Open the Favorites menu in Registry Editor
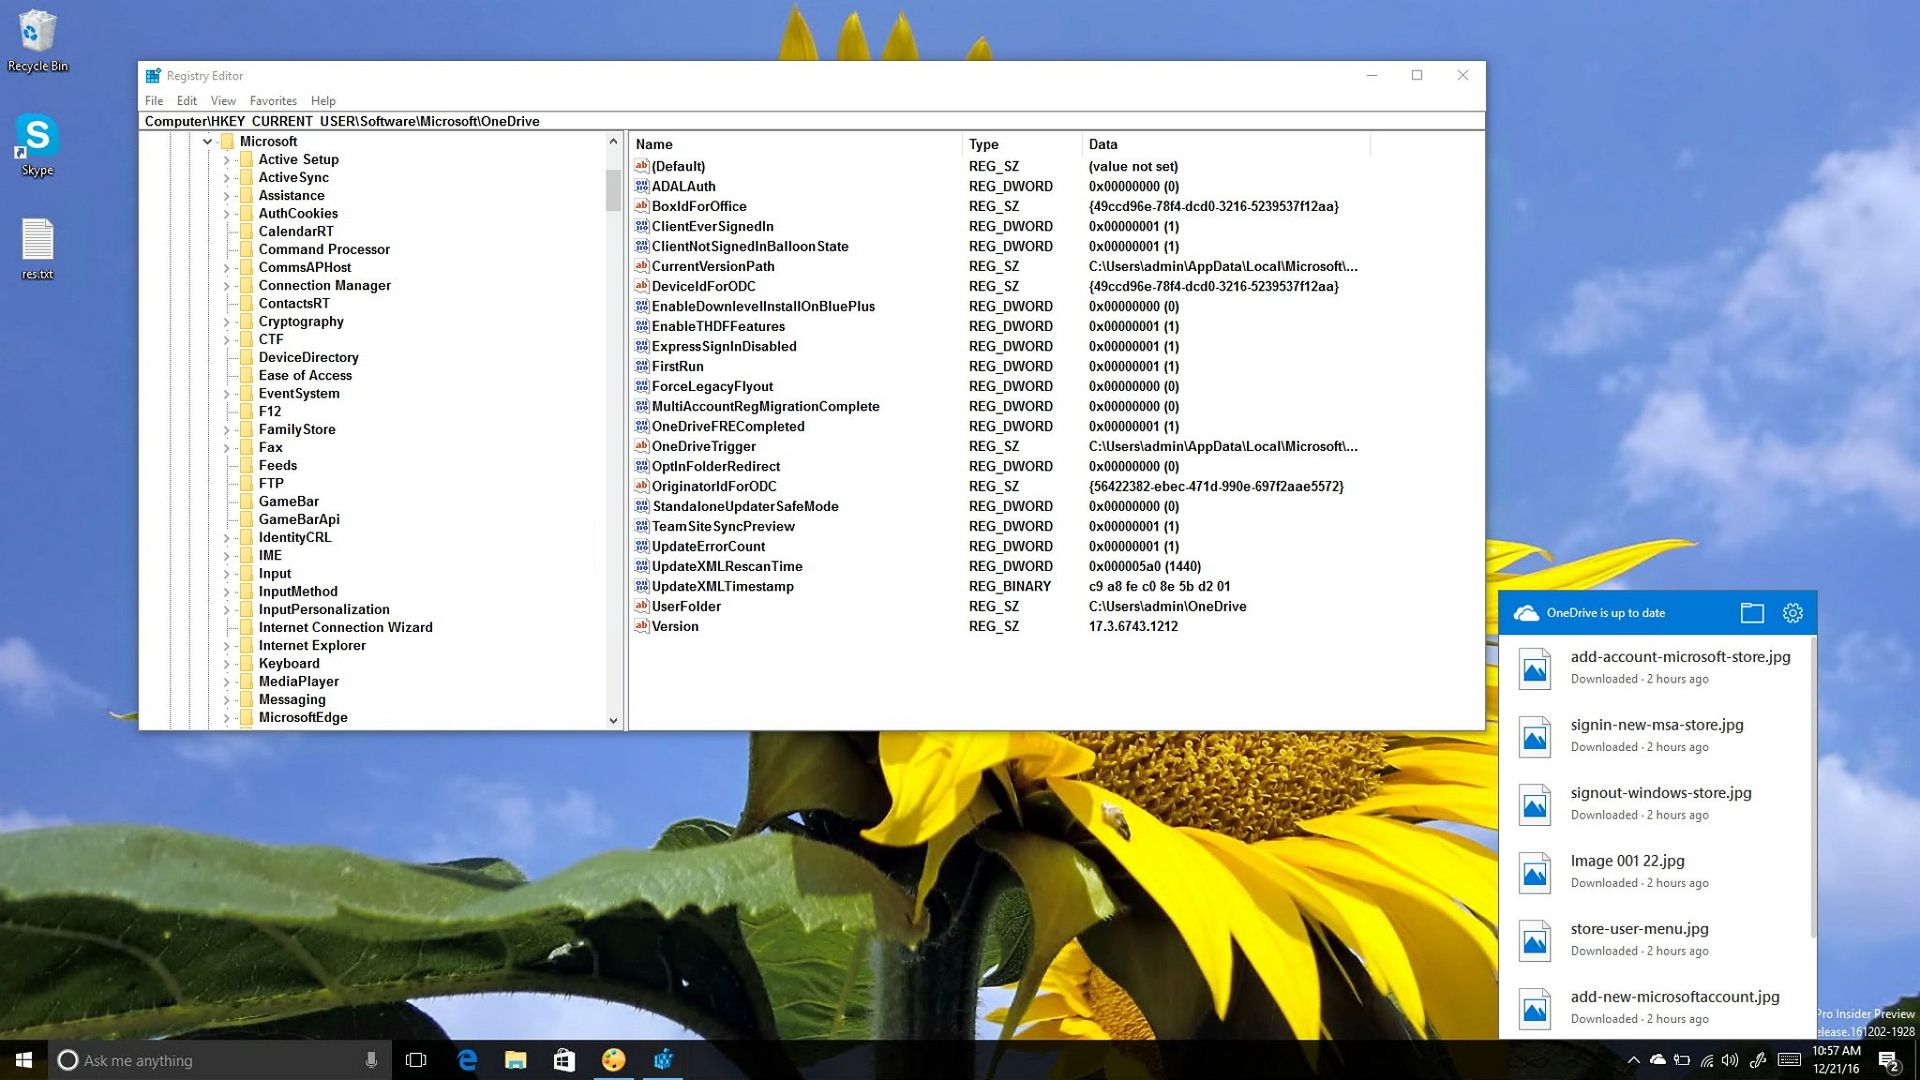Viewport: 1920px width, 1080px height. (272, 100)
